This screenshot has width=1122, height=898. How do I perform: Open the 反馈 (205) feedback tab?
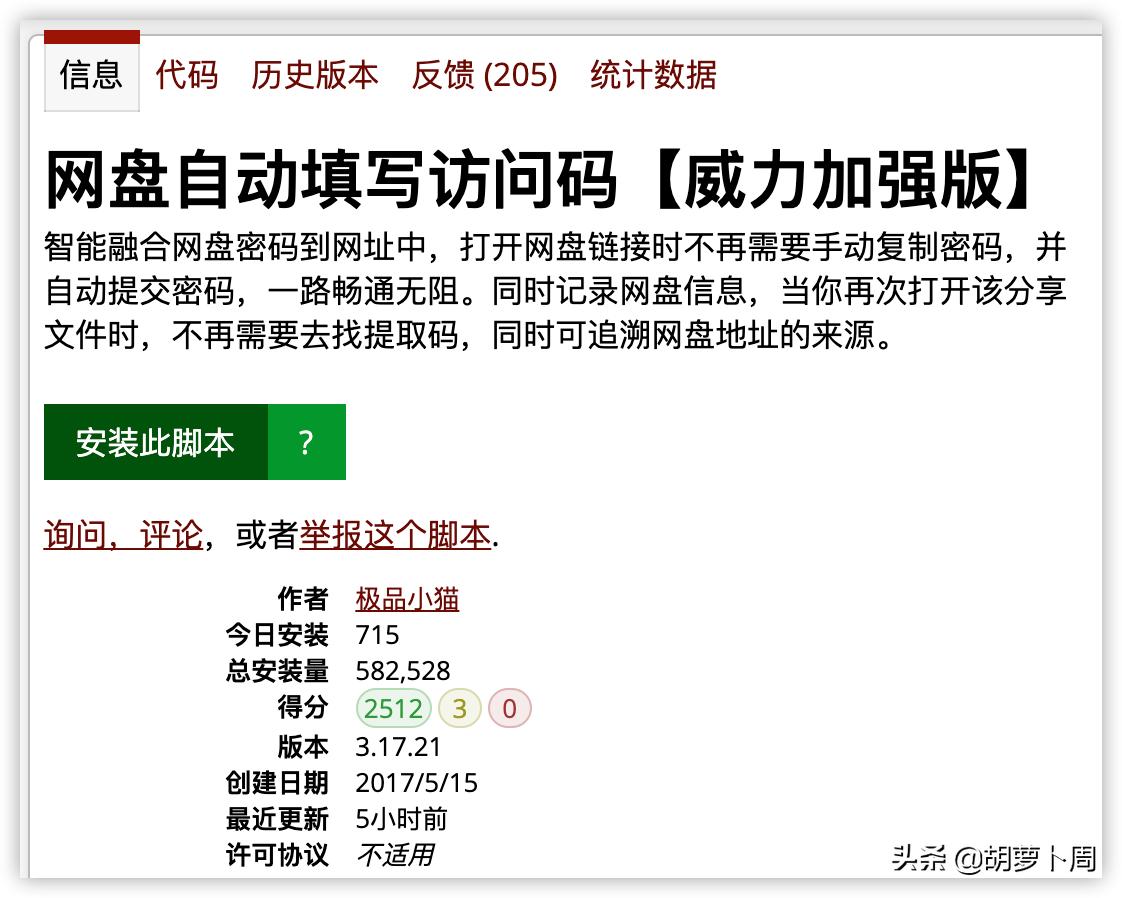coord(481,75)
